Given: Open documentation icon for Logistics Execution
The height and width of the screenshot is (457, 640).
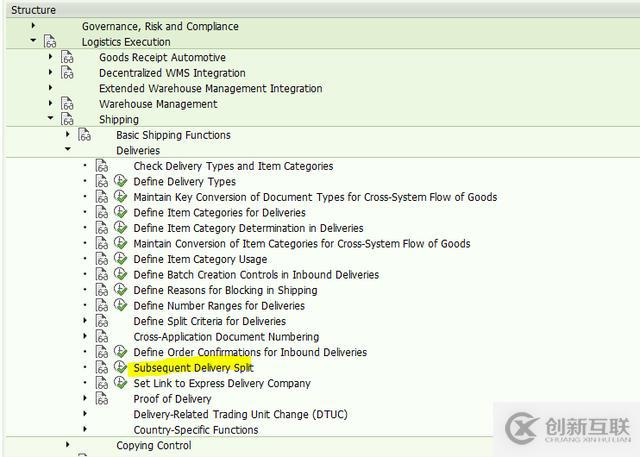Looking at the screenshot, I should [x=50, y=41].
